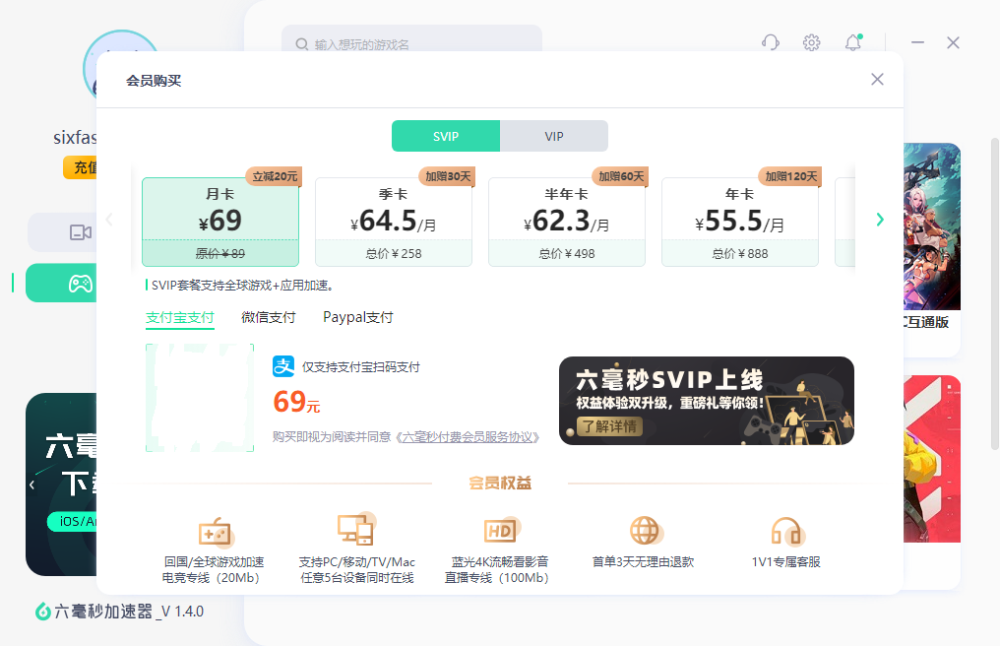
Task: Click the user avatar in sidebar
Action: [121, 64]
